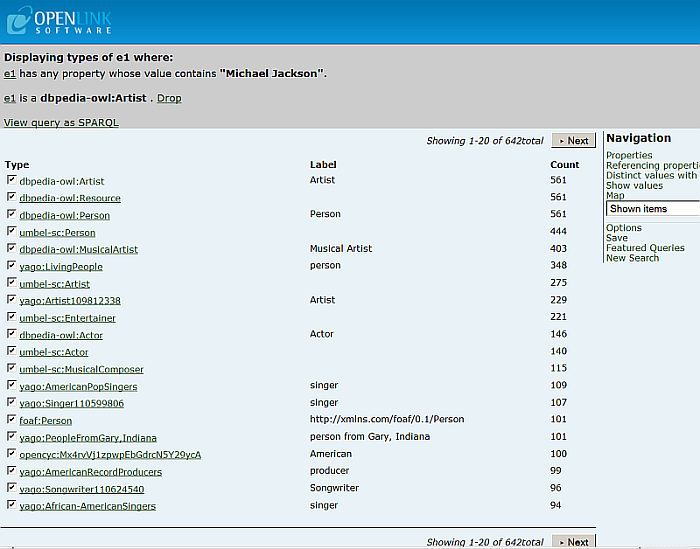Click count value 444
The image size is (700, 549).
pos(558,231)
